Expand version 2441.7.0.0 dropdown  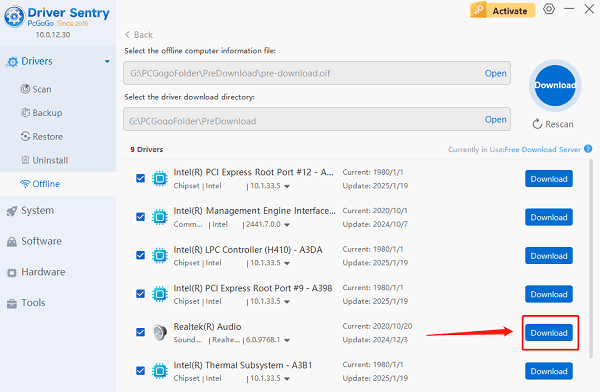click(287, 225)
